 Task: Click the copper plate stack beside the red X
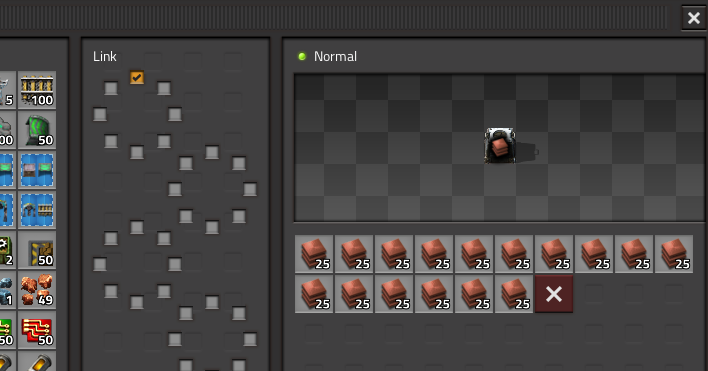tap(514, 294)
